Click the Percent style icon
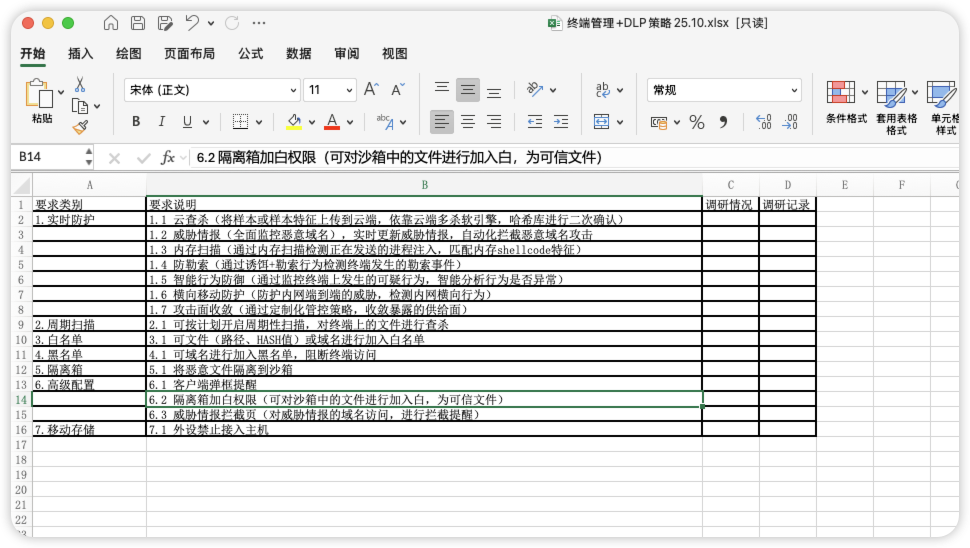 point(697,122)
